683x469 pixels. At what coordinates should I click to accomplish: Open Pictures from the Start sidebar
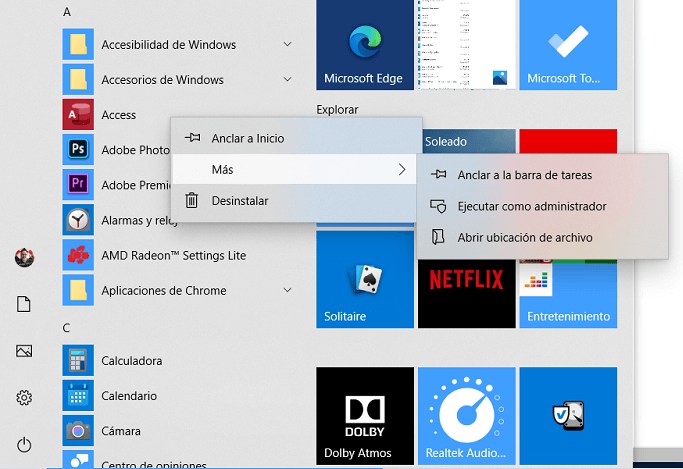point(24,351)
